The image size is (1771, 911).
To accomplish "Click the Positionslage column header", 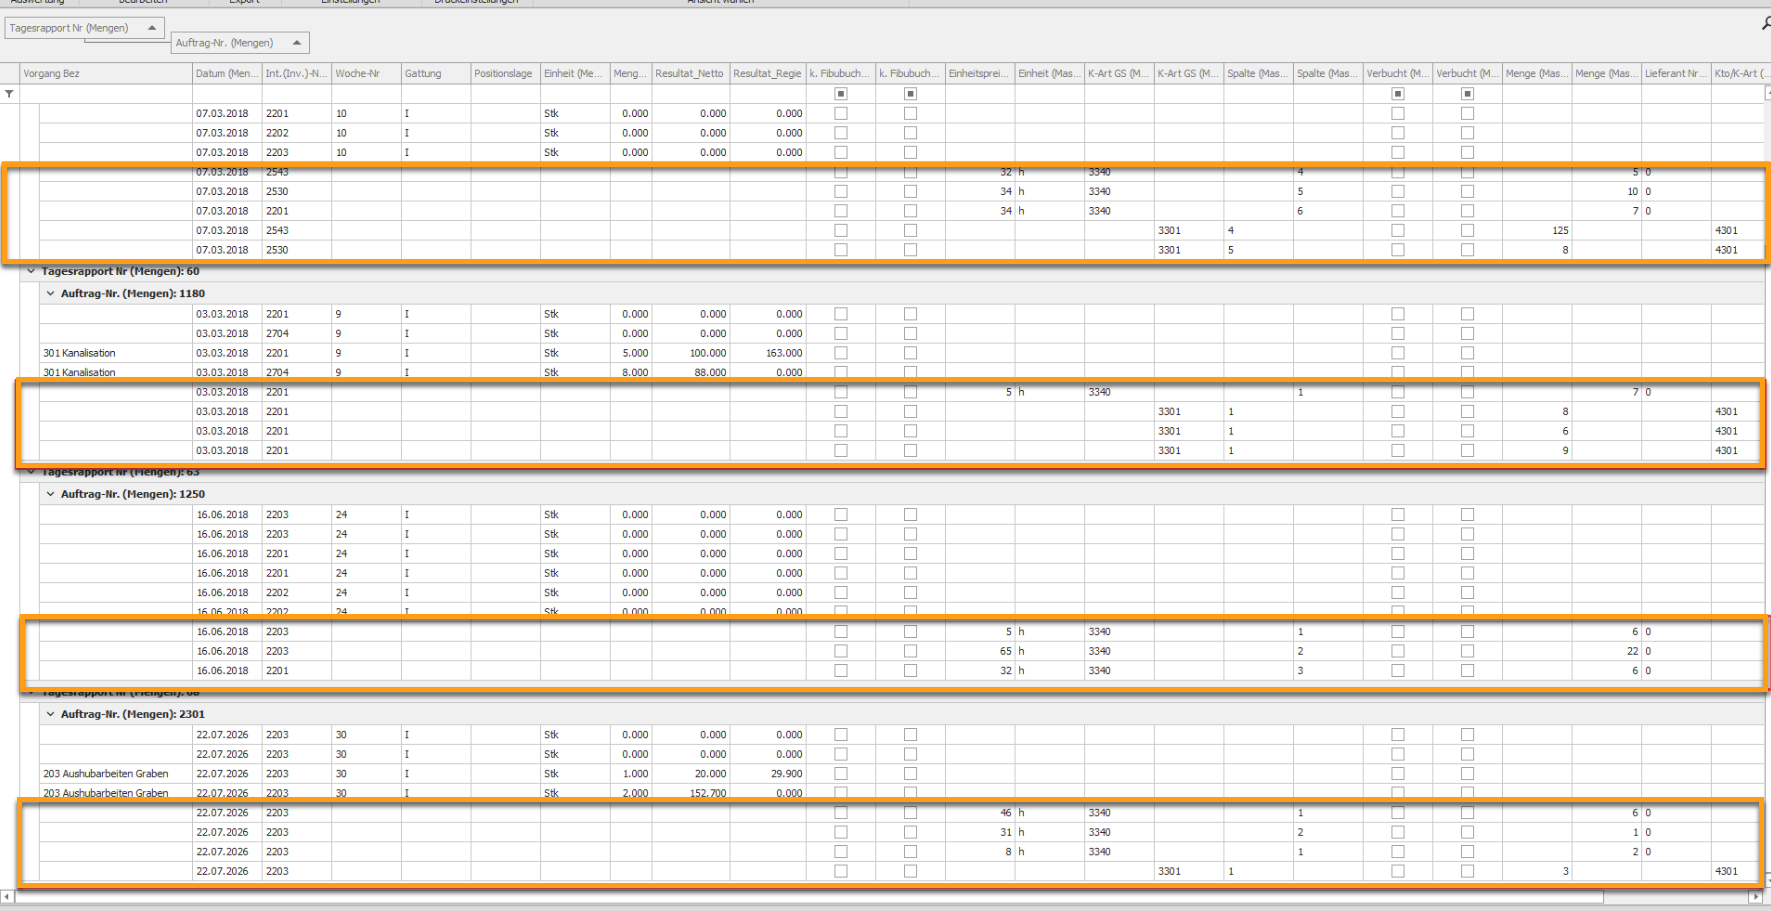I will [506, 74].
